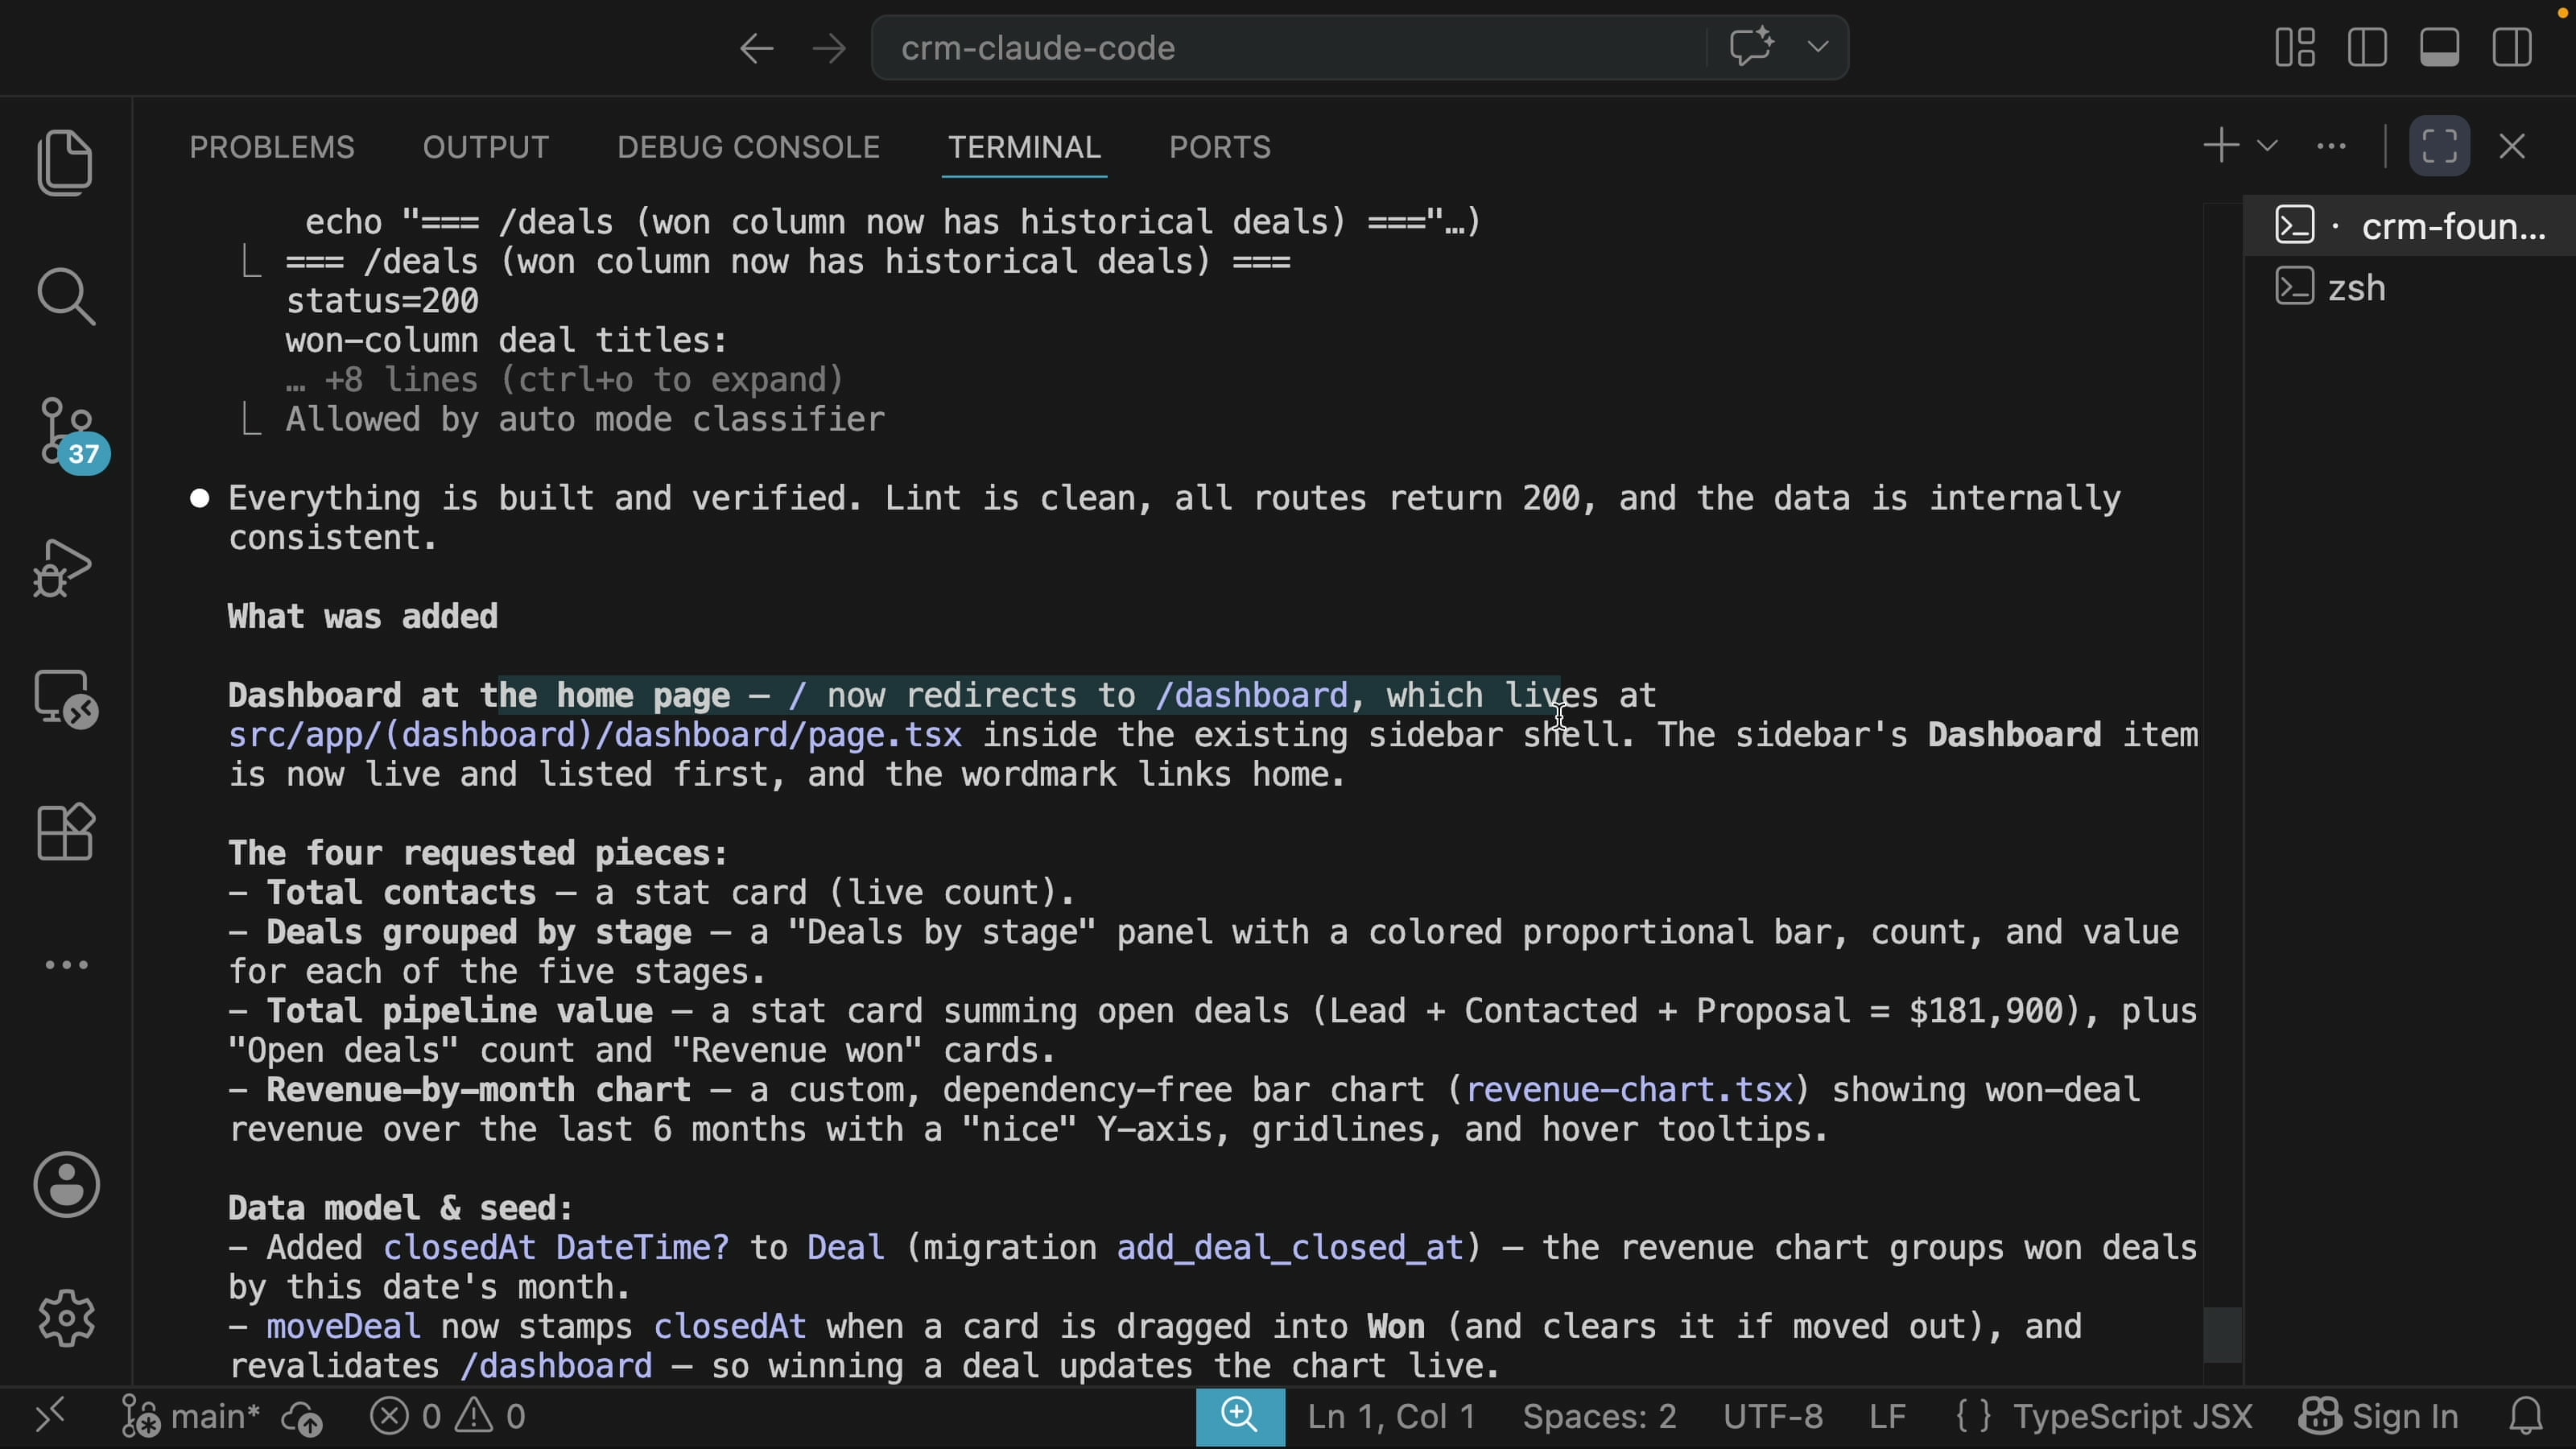The height and width of the screenshot is (1449, 2576).
Task: Show additional activity bar views
Action: click(x=66, y=965)
